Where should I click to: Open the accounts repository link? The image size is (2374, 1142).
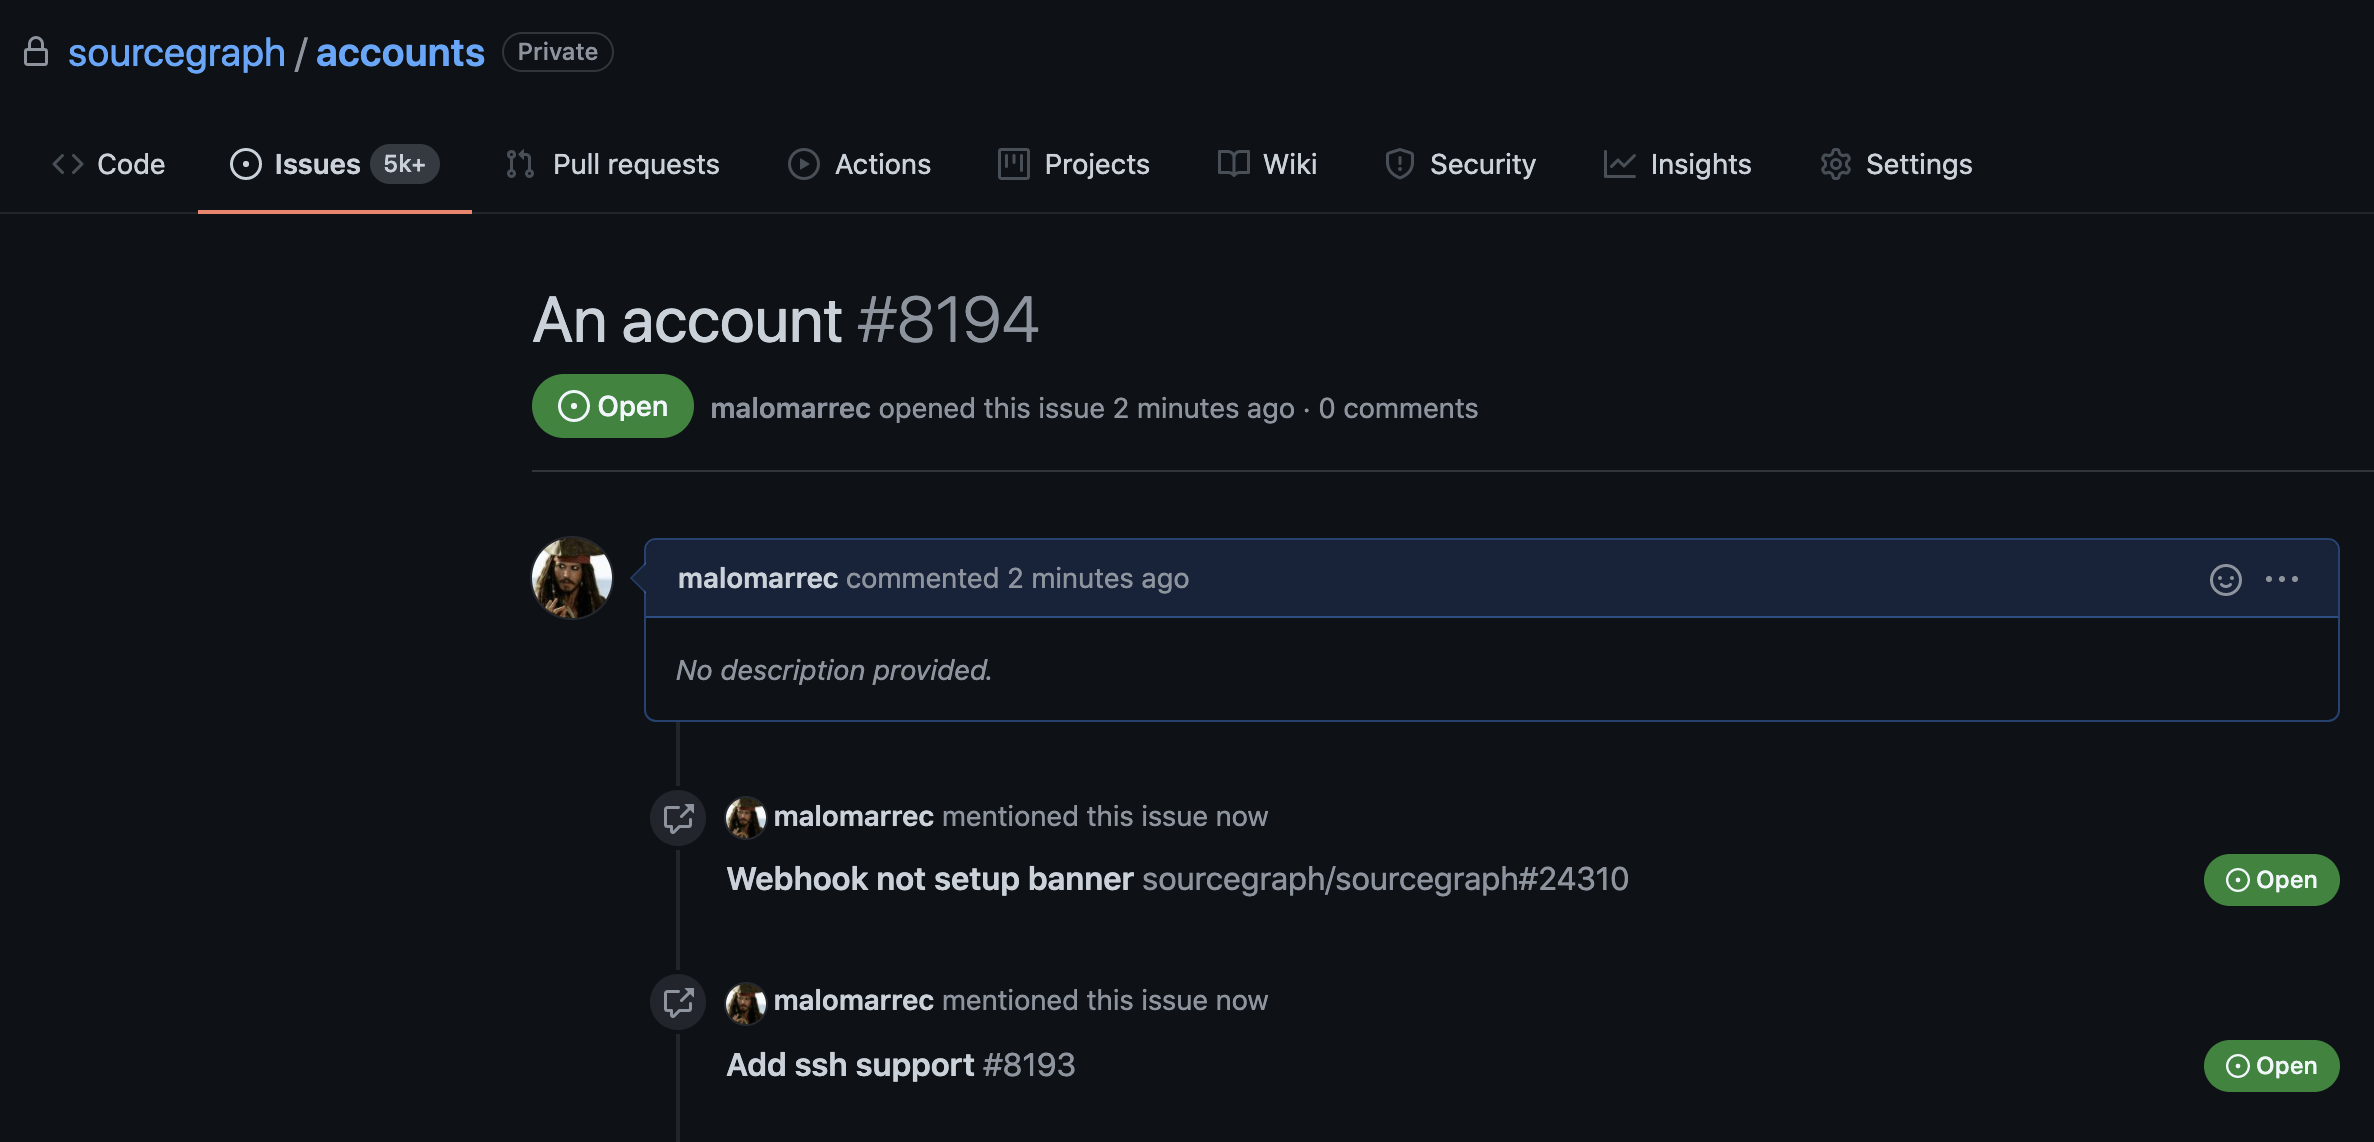[400, 52]
